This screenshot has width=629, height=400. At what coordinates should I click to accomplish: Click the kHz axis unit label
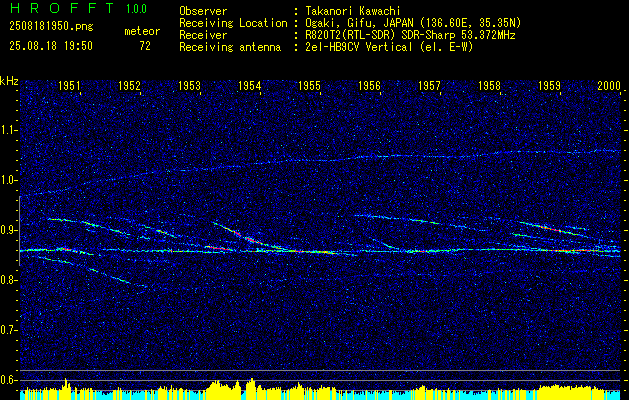(x=9, y=81)
